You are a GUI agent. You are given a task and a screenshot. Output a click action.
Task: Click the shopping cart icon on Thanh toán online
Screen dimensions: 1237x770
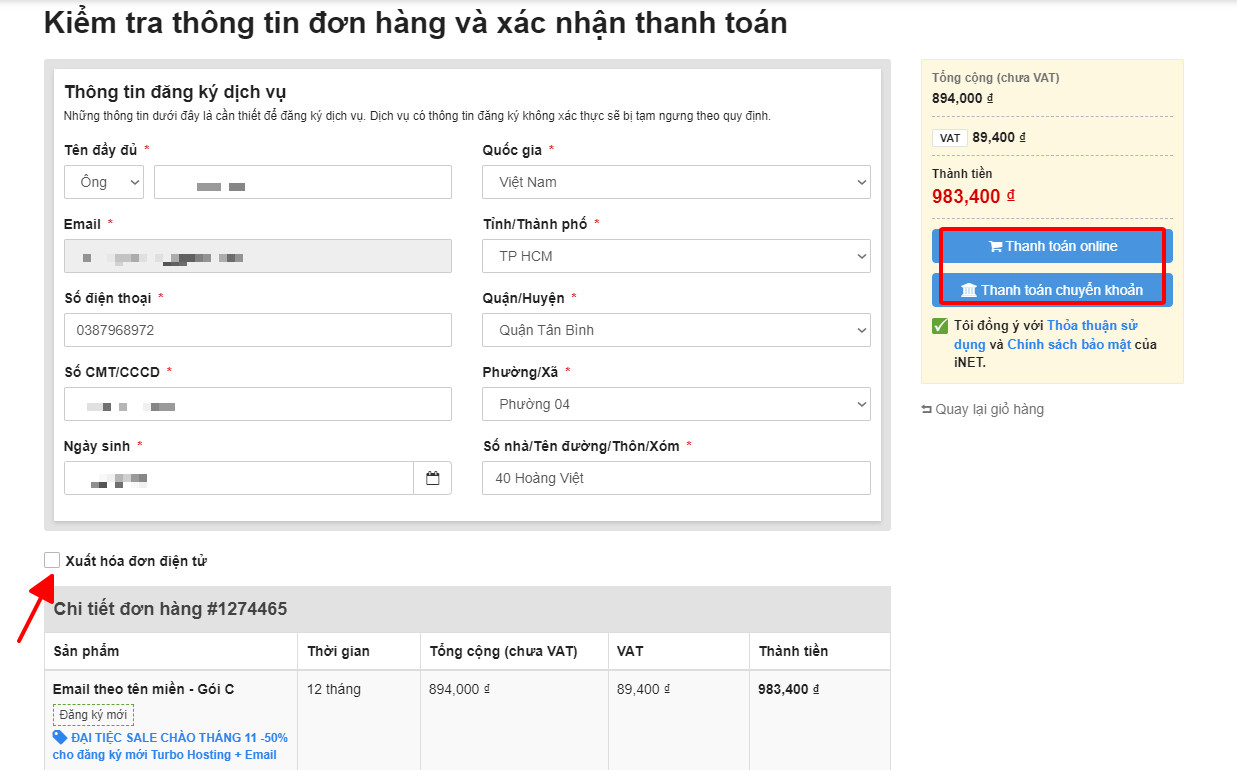coord(994,245)
